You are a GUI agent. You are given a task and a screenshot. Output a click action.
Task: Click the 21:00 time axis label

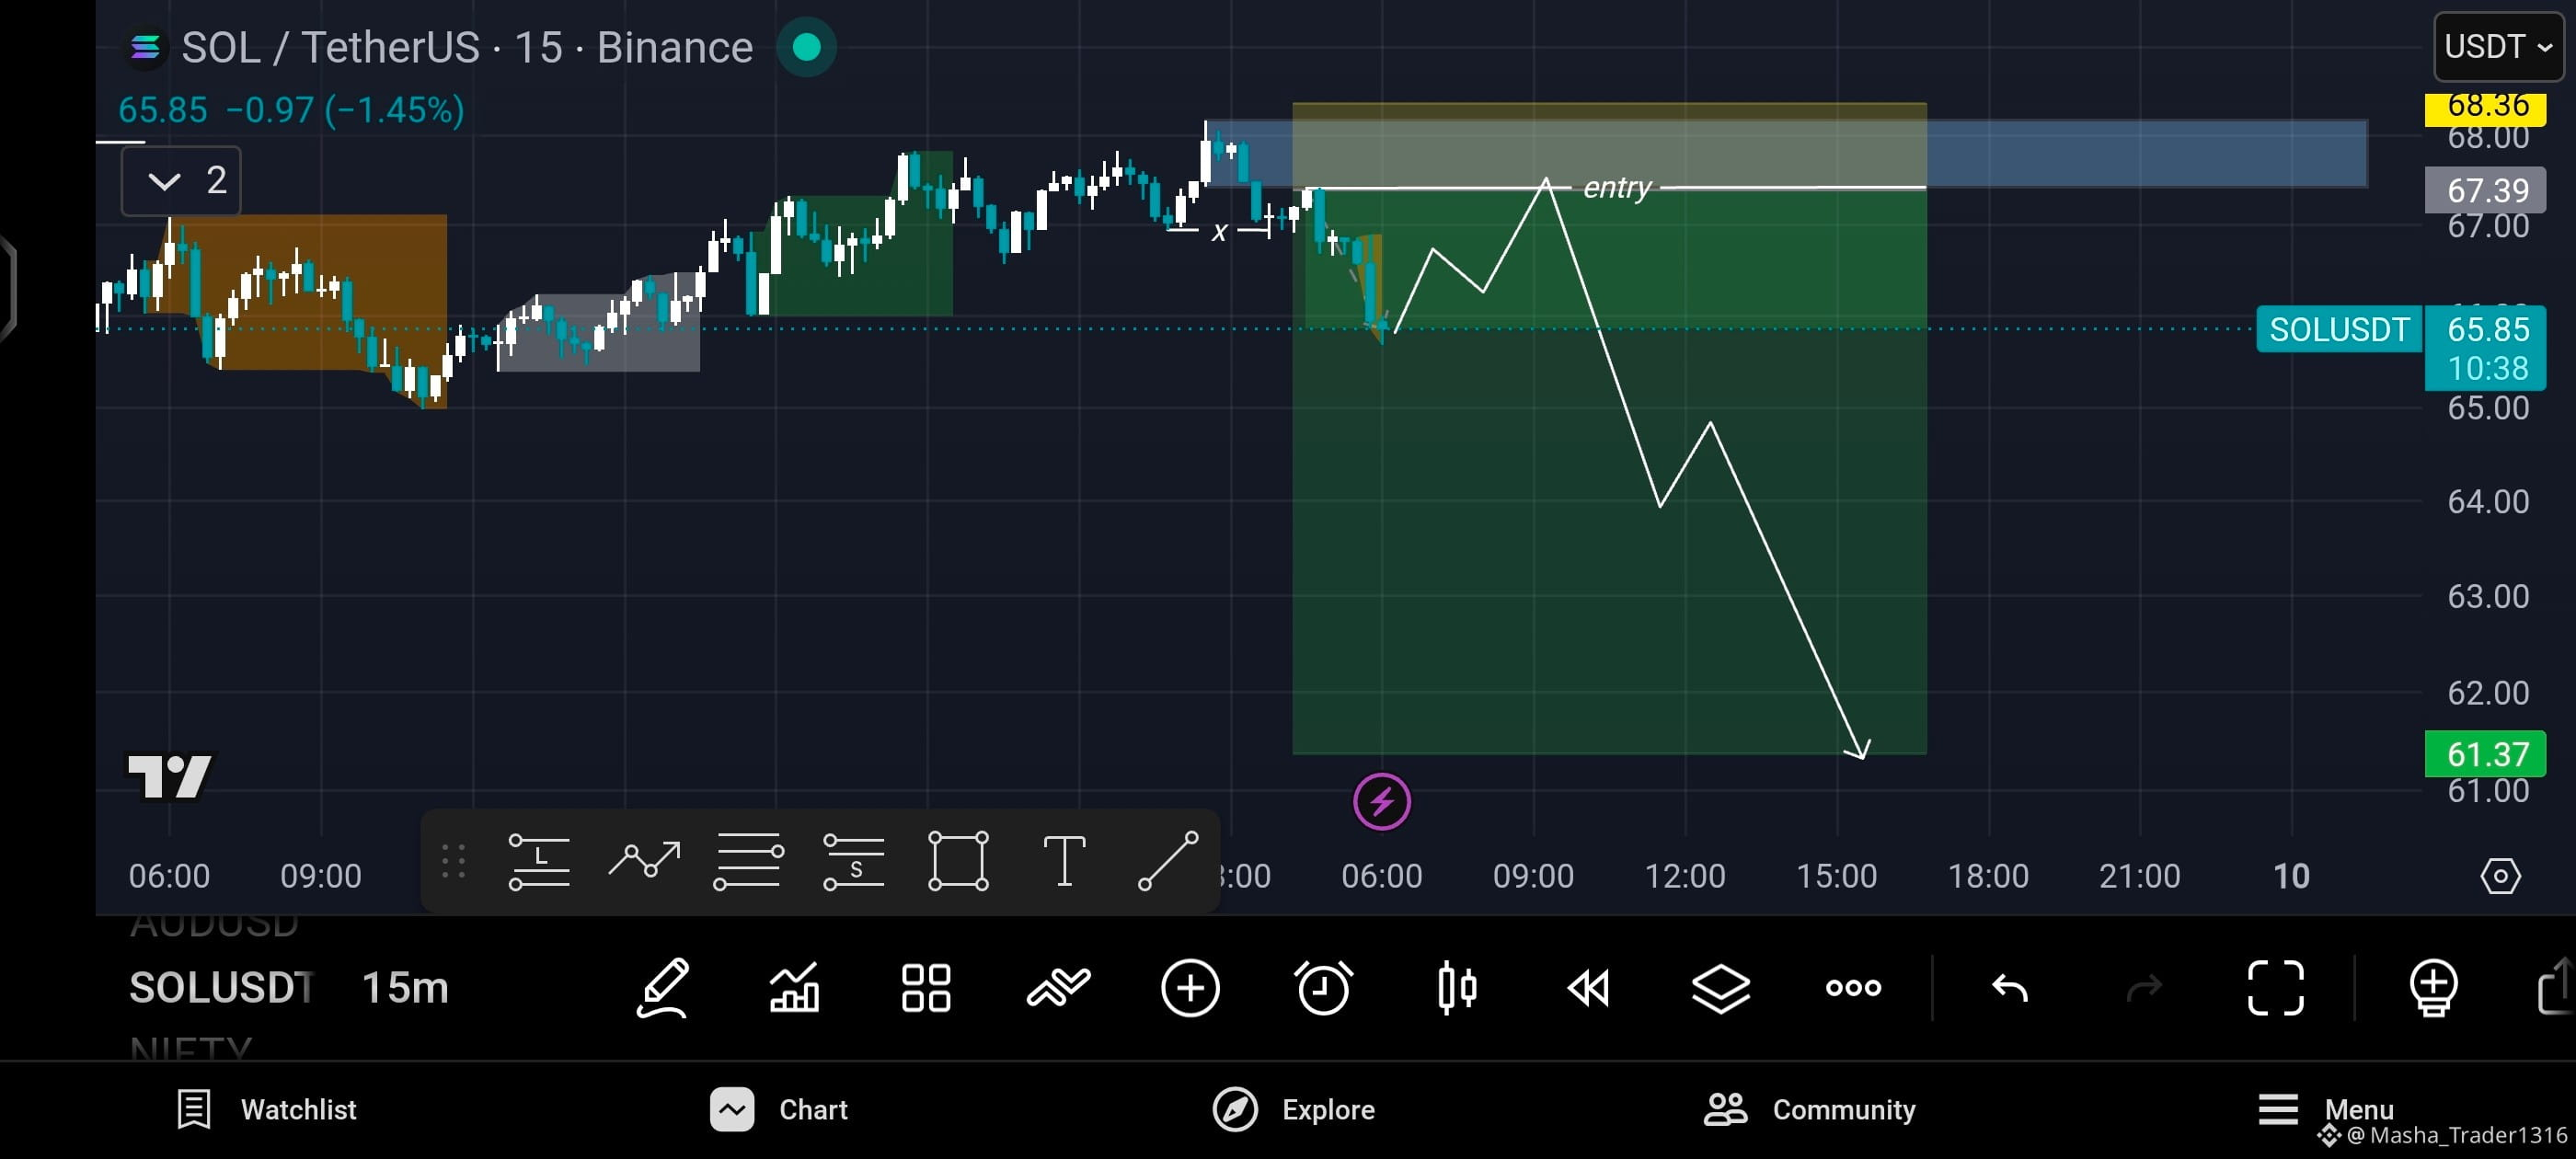tap(2139, 876)
